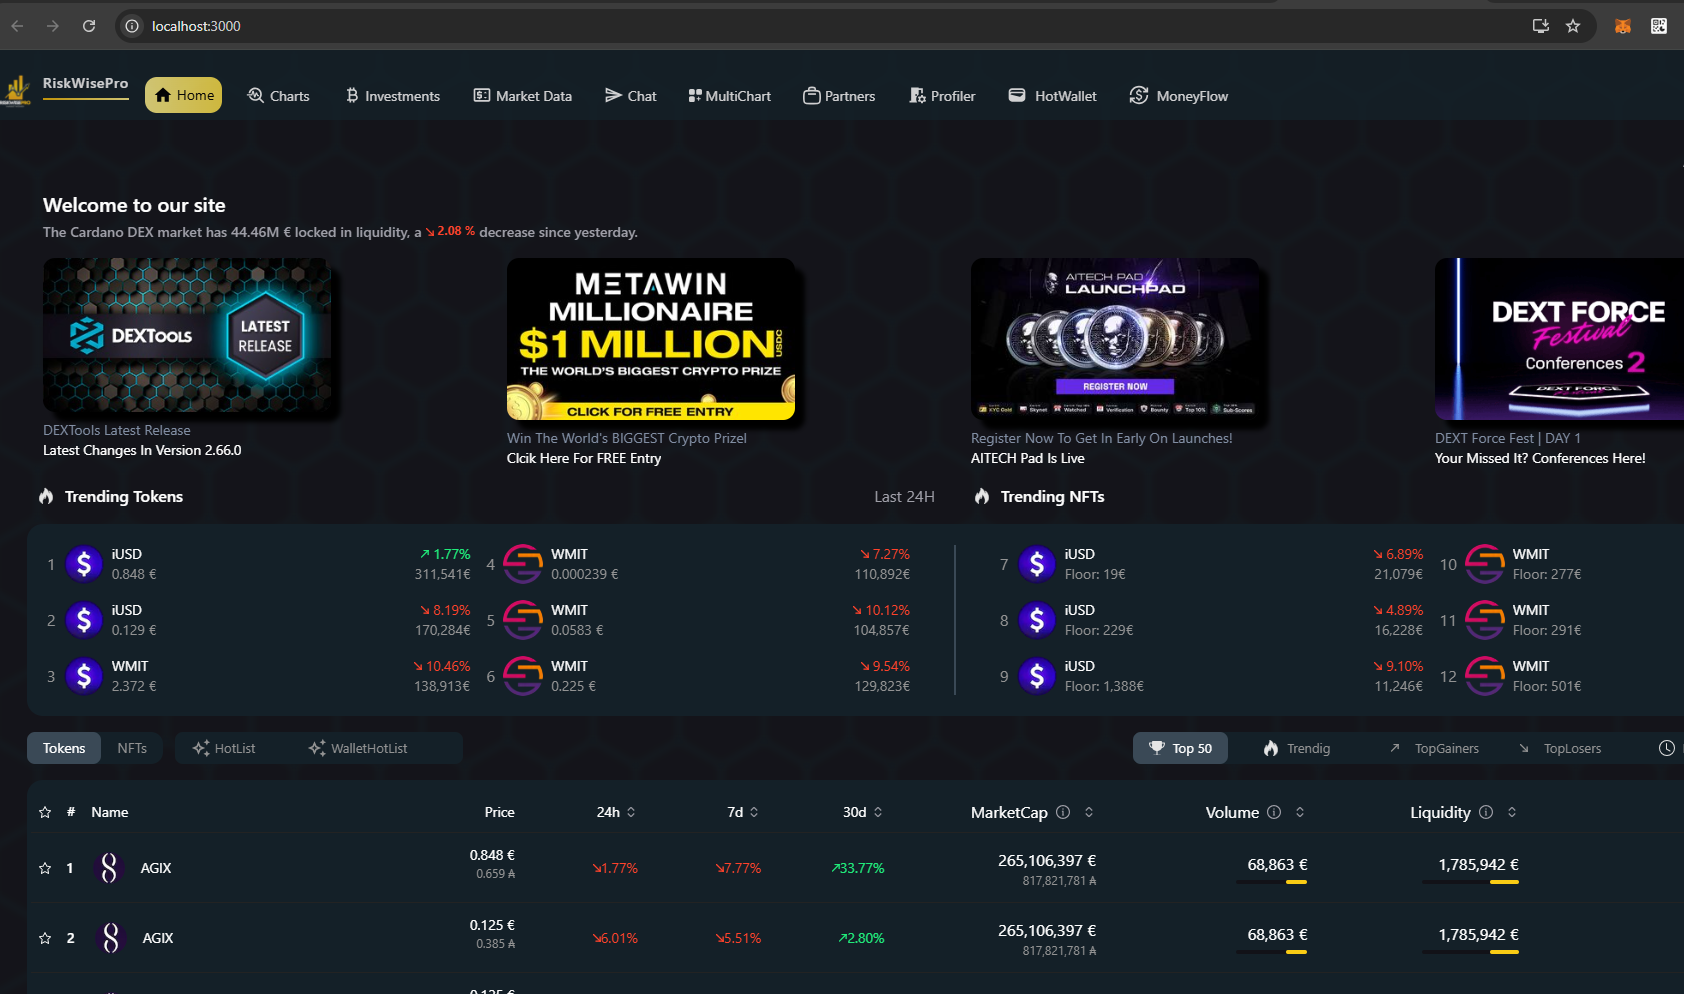
Task: Go to the Home page
Action: coord(184,95)
